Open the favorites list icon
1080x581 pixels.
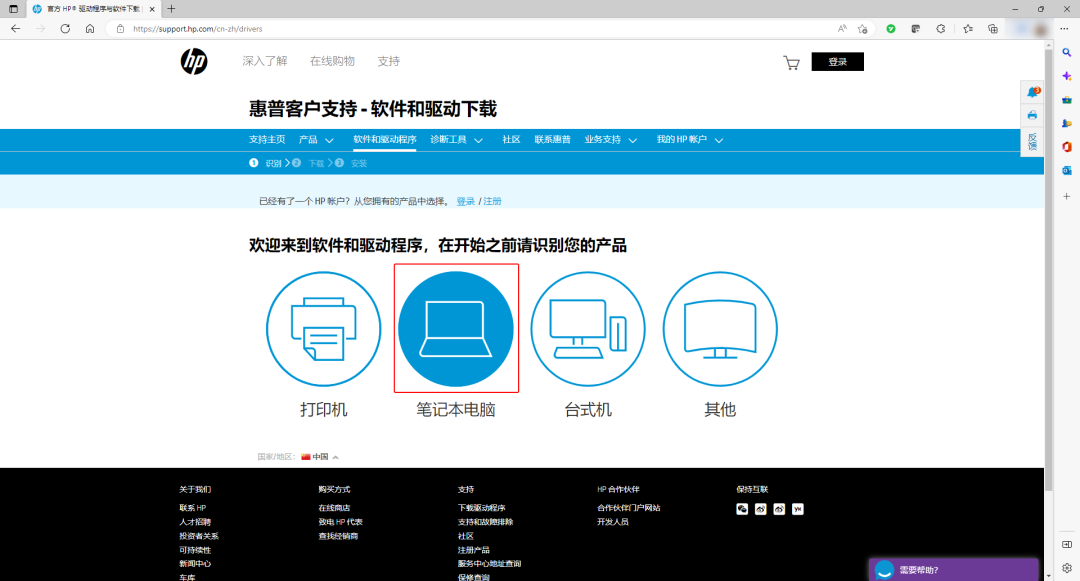point(968,29)
